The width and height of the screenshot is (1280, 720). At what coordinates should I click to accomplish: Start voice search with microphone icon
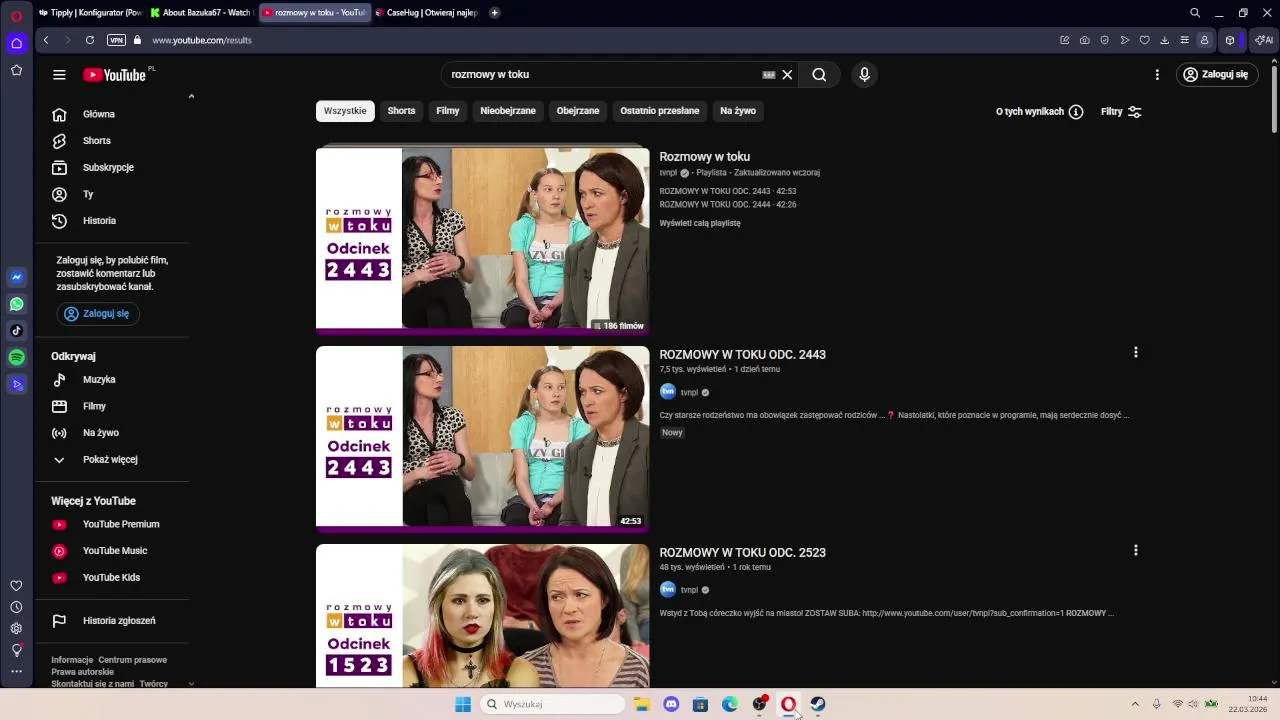(x=865, y=75)
